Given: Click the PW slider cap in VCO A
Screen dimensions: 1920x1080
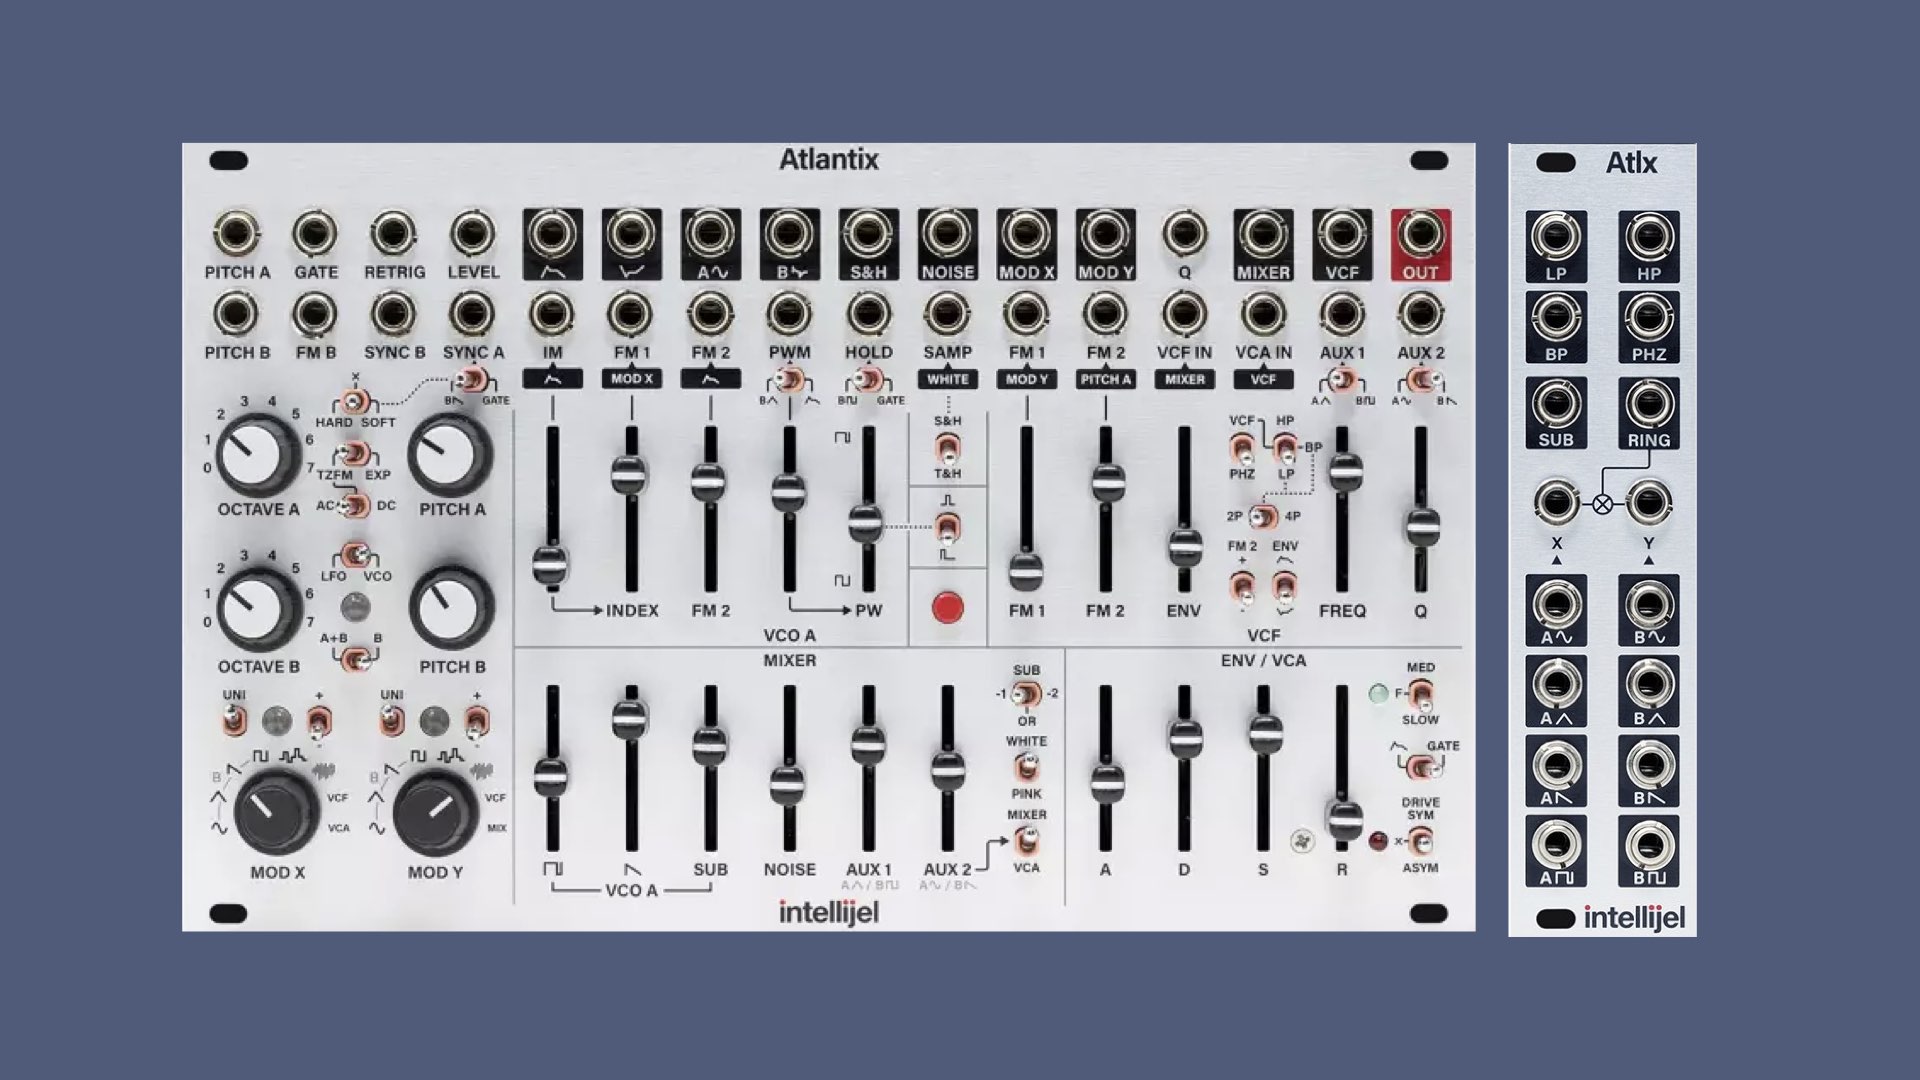Looking at the screenshot, I should 867,524.
